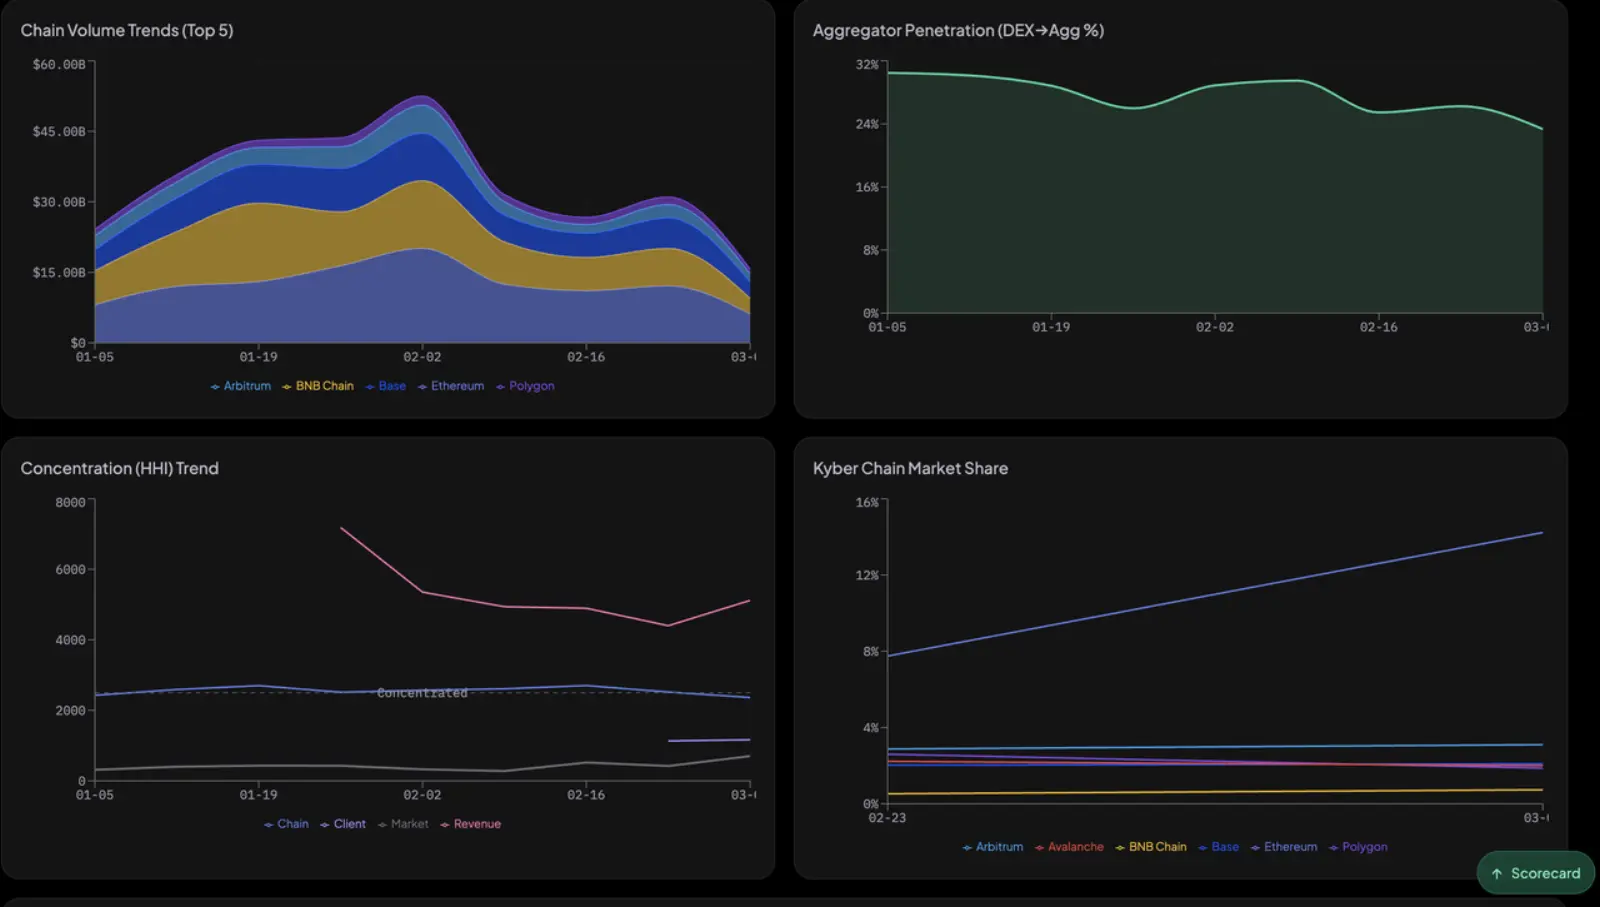Viewport: 1600px width, 907px height.
Task: Click the 2000 axis label in HHI chart
Action: point(70,710)
